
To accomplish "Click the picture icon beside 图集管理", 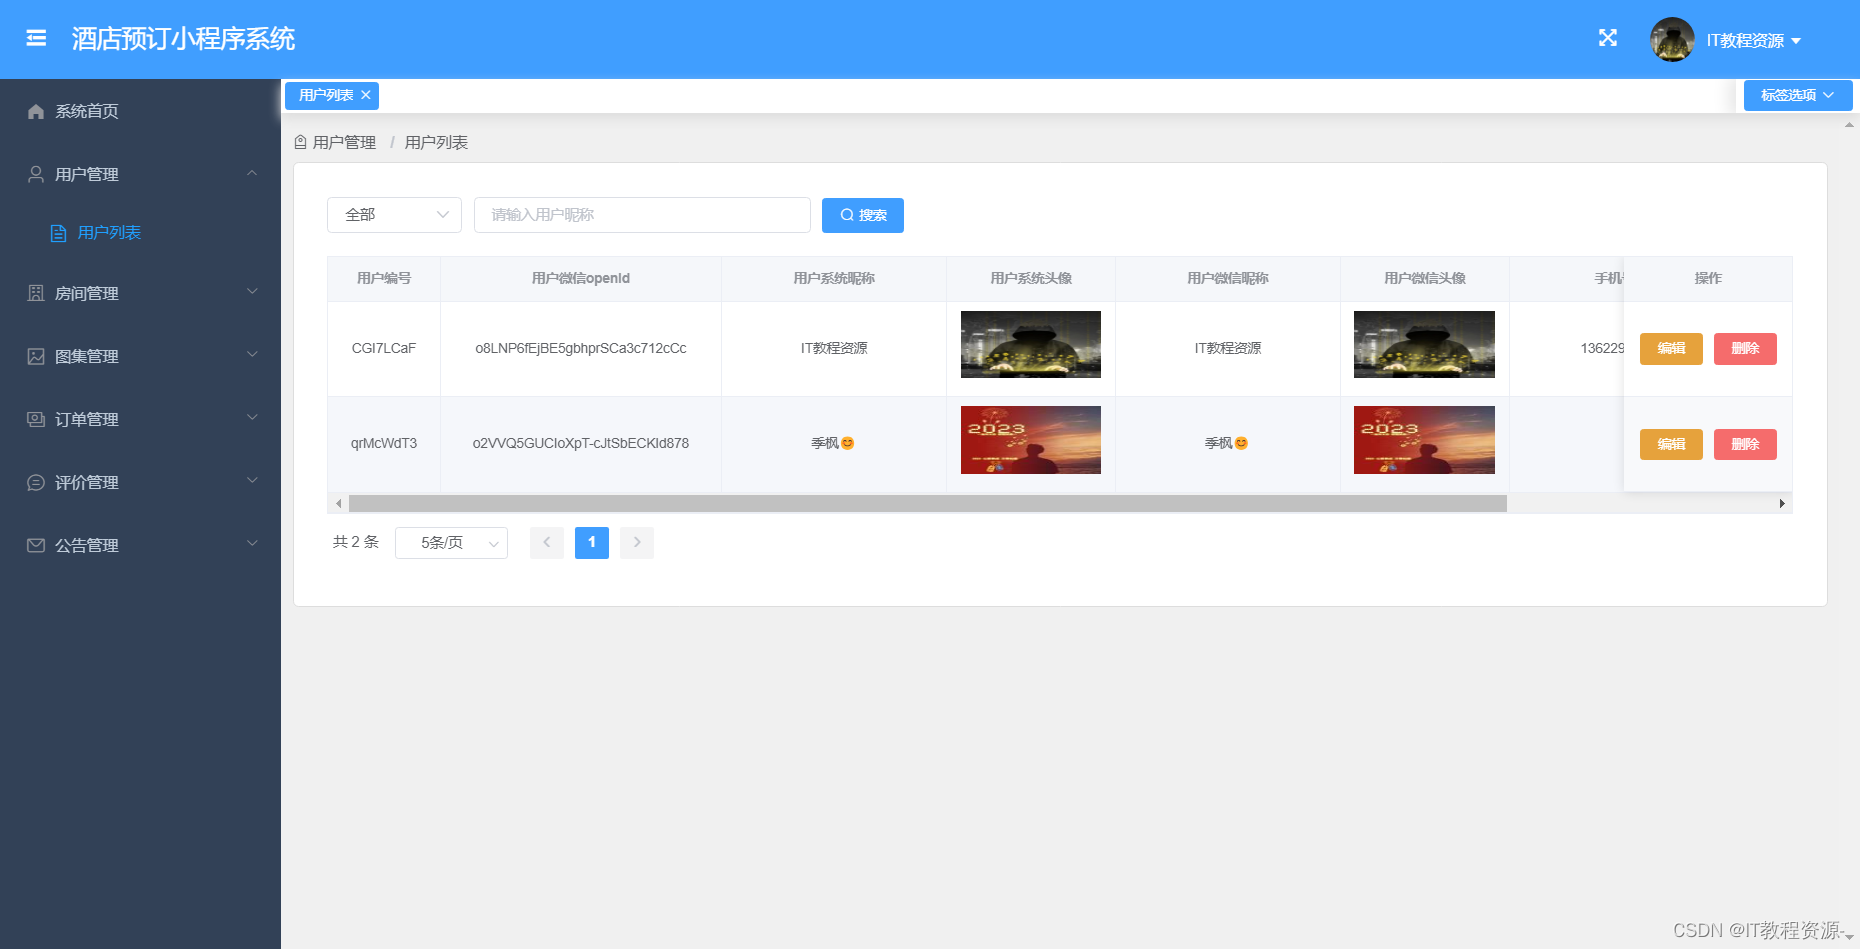I will 36,356.
